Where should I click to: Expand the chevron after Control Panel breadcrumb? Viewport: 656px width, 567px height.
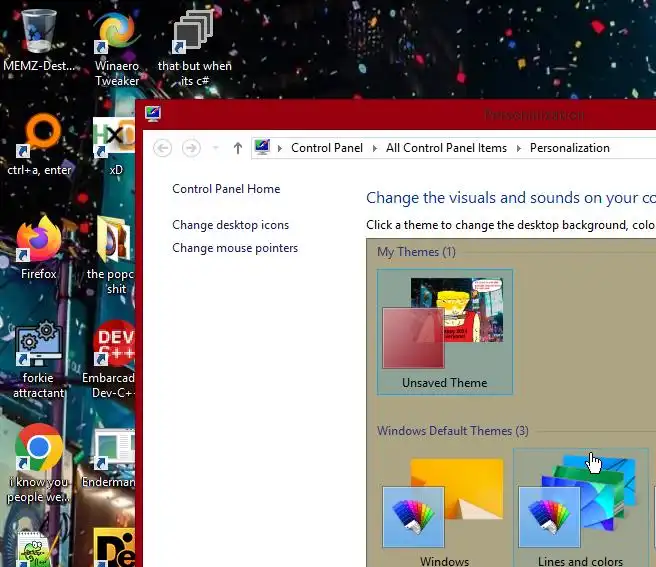[374, 148]
